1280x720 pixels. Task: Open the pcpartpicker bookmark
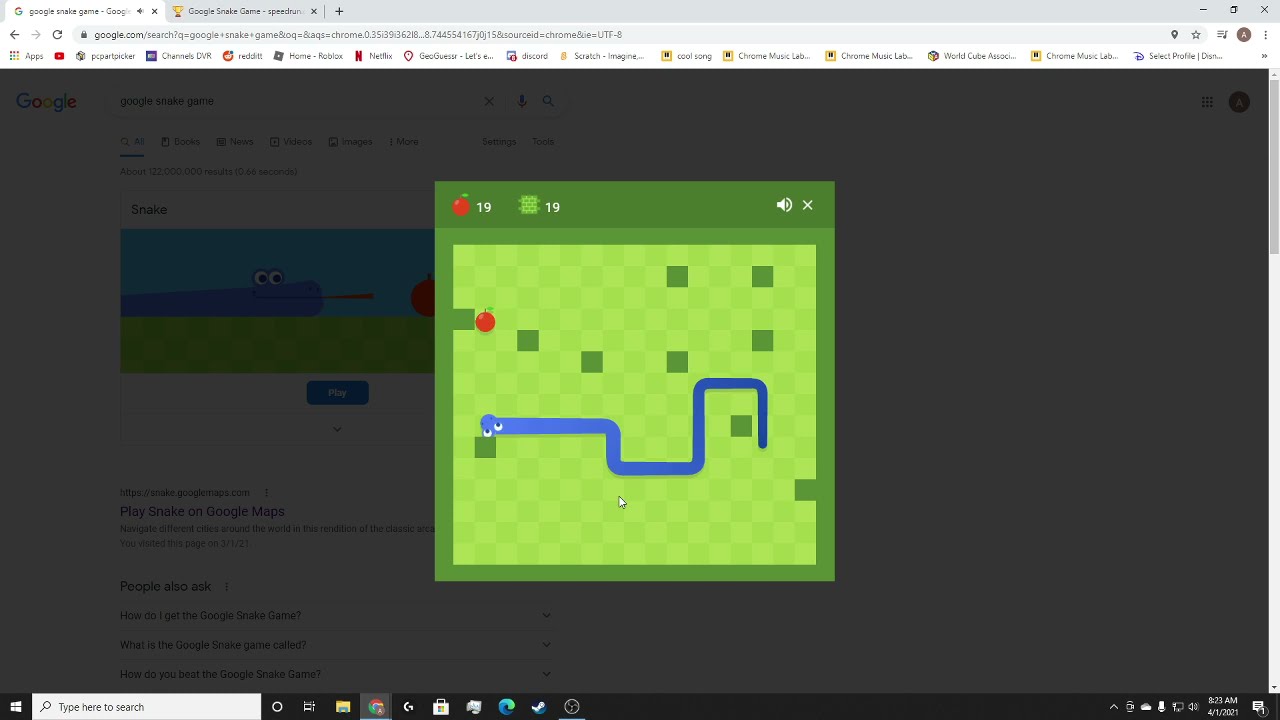(x=106, y=56)
